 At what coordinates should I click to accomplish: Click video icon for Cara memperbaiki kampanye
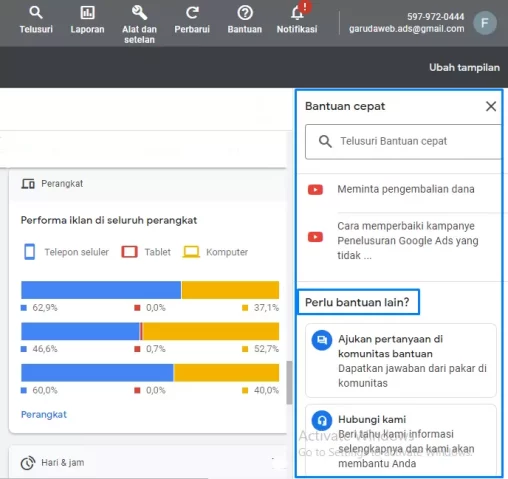(315, 237)
